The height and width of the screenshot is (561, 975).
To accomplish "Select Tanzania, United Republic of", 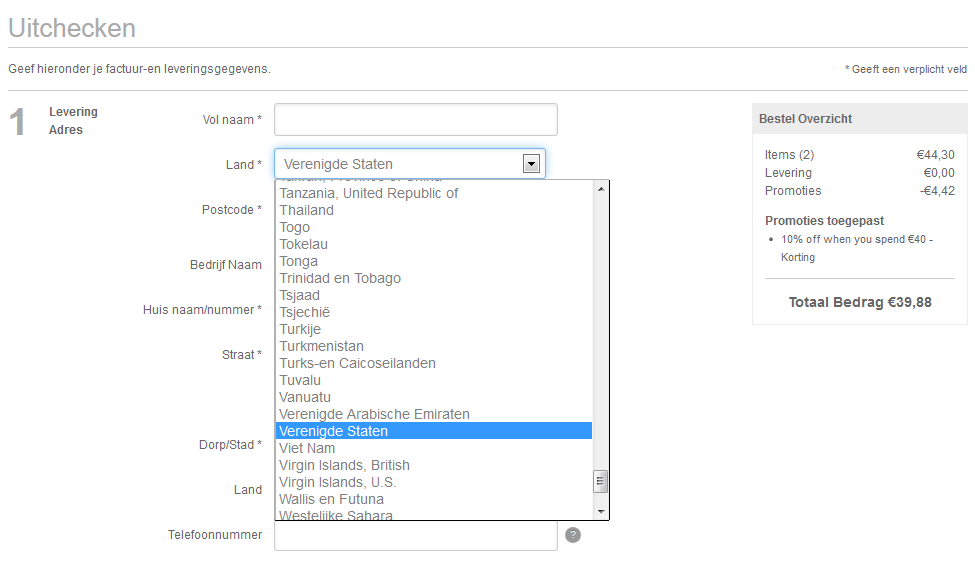I will [x=433, y=193].
